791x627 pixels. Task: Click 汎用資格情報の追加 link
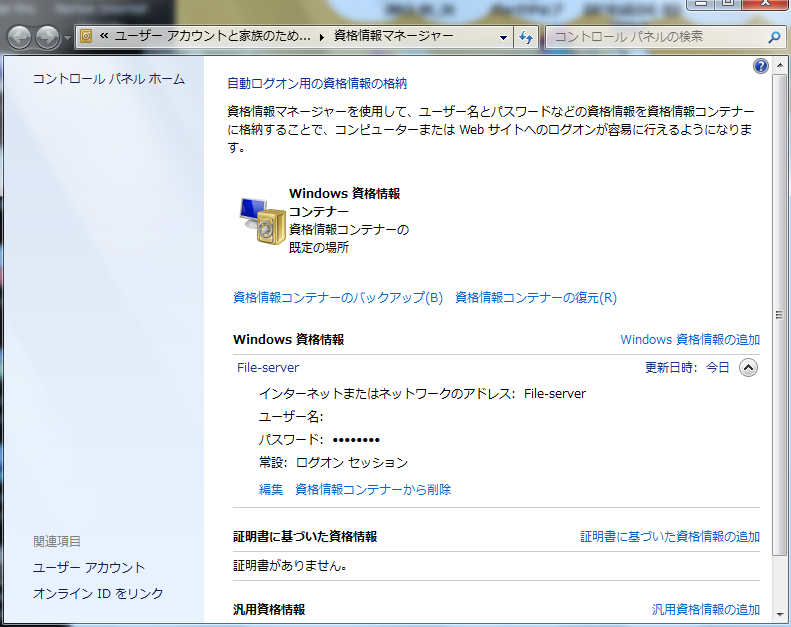(x=706, y=610)
